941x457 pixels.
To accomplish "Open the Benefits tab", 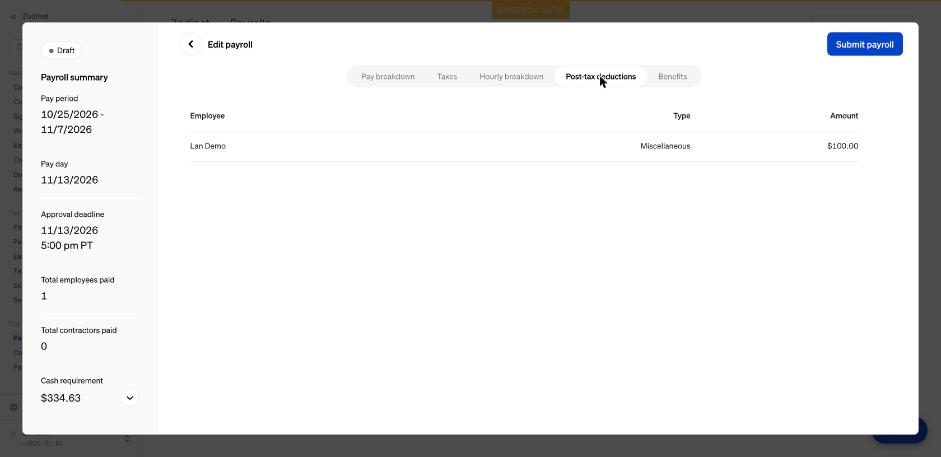I will 673,76.
